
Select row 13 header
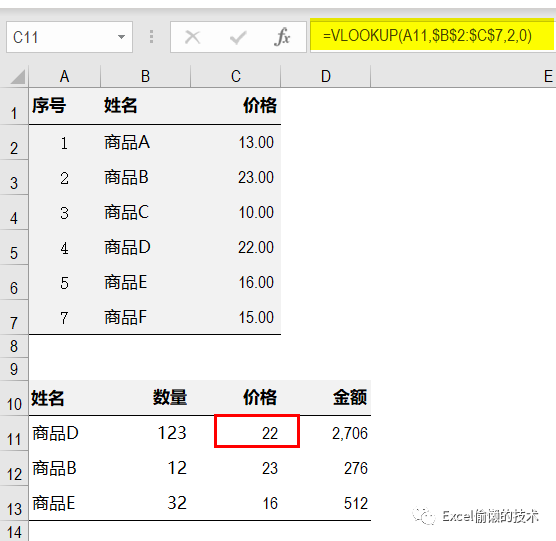pos(14,503)
